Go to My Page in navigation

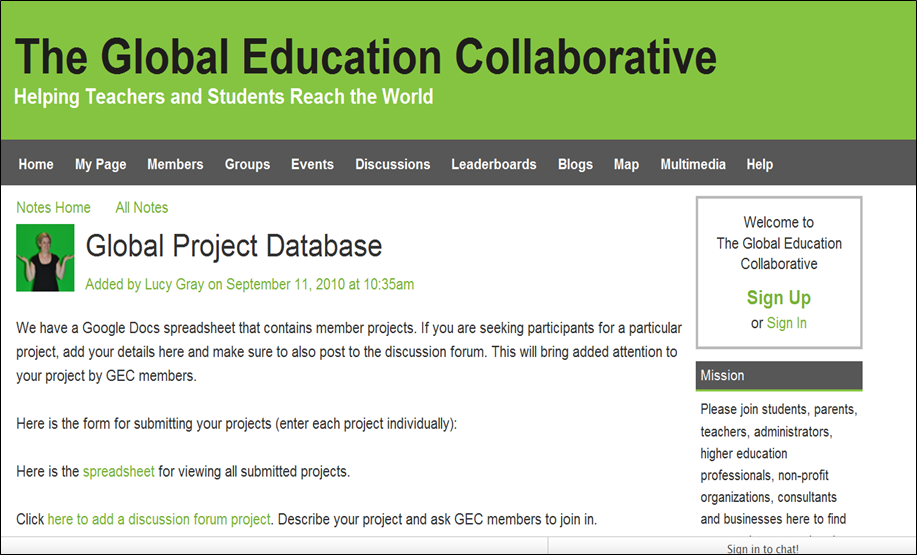[100, 164]
